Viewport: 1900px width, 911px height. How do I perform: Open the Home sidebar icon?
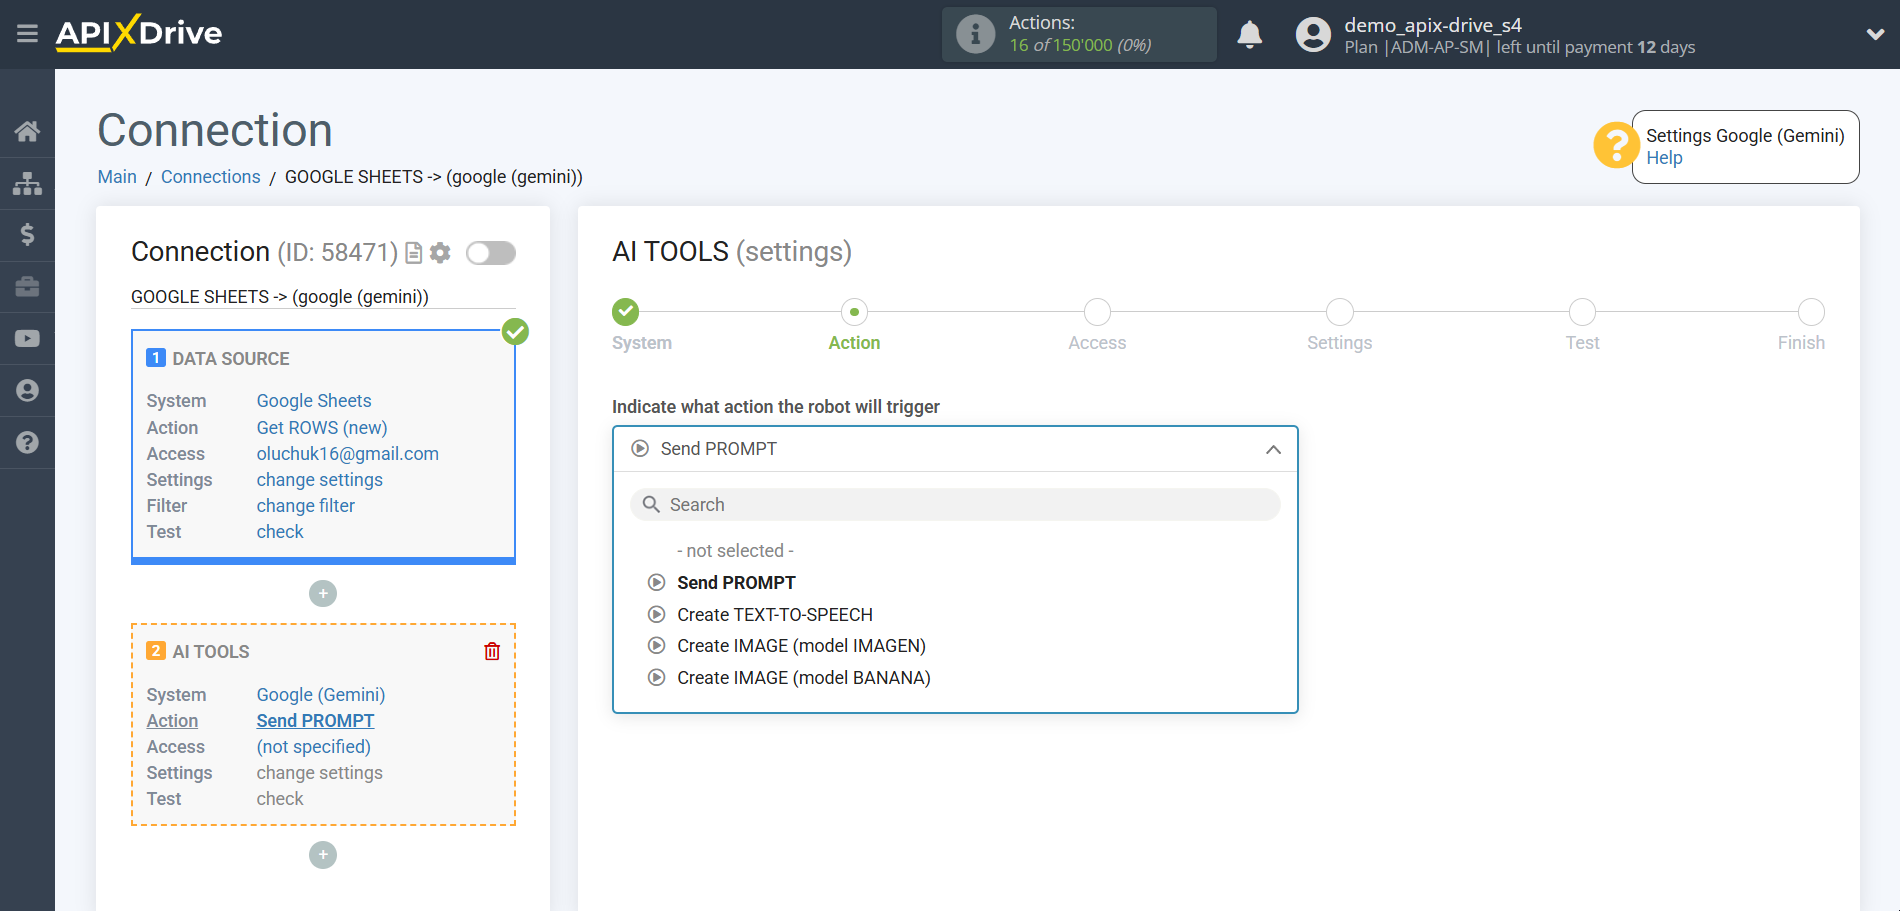(27, 131)
